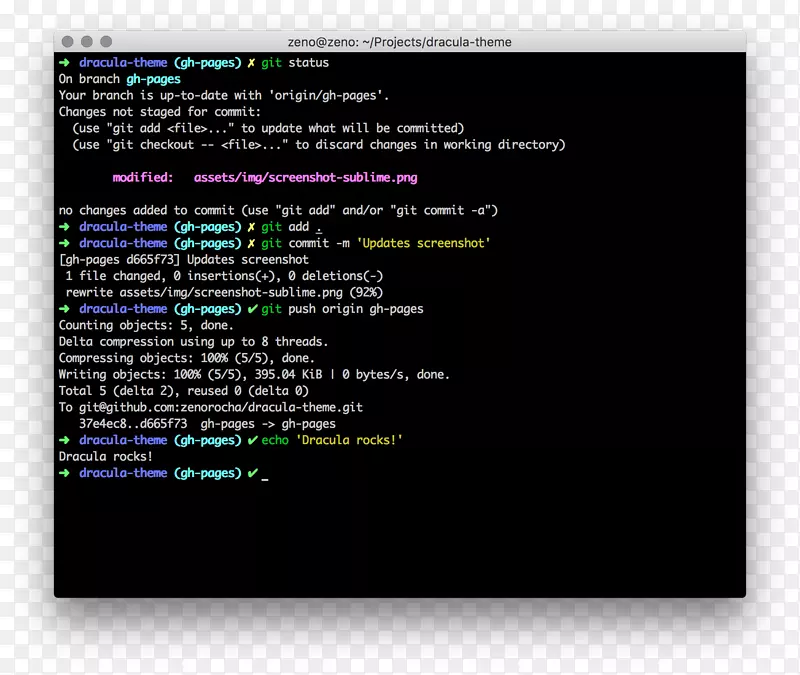Image resolution: width=800 pixels, height=675 pixels.
Task: Click the green arrow on the last prompt line
Action: point(65,473)
